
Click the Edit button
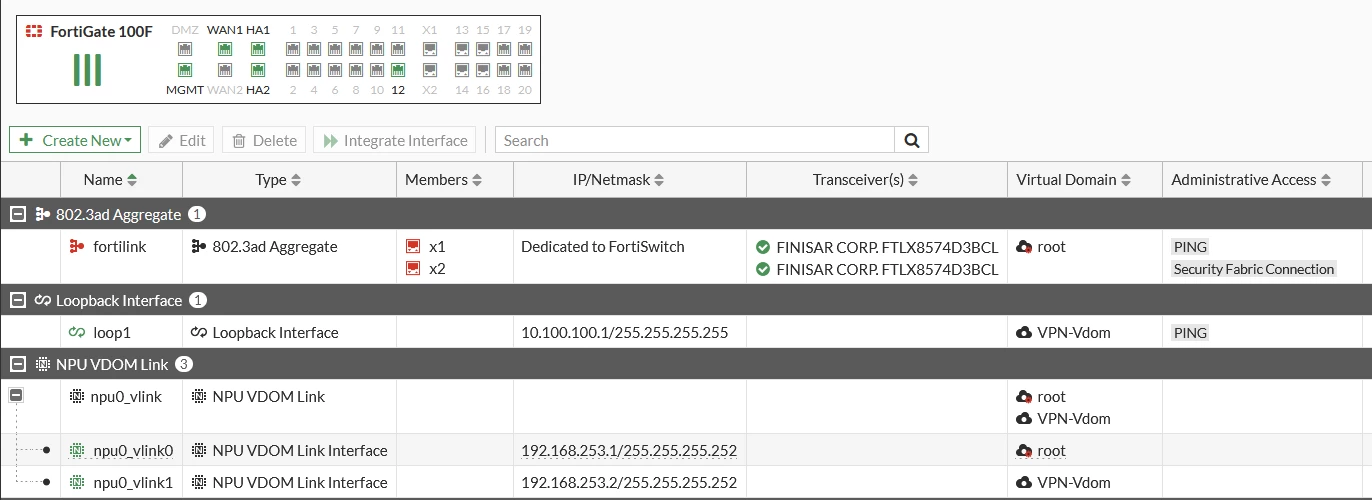(181, 140)
